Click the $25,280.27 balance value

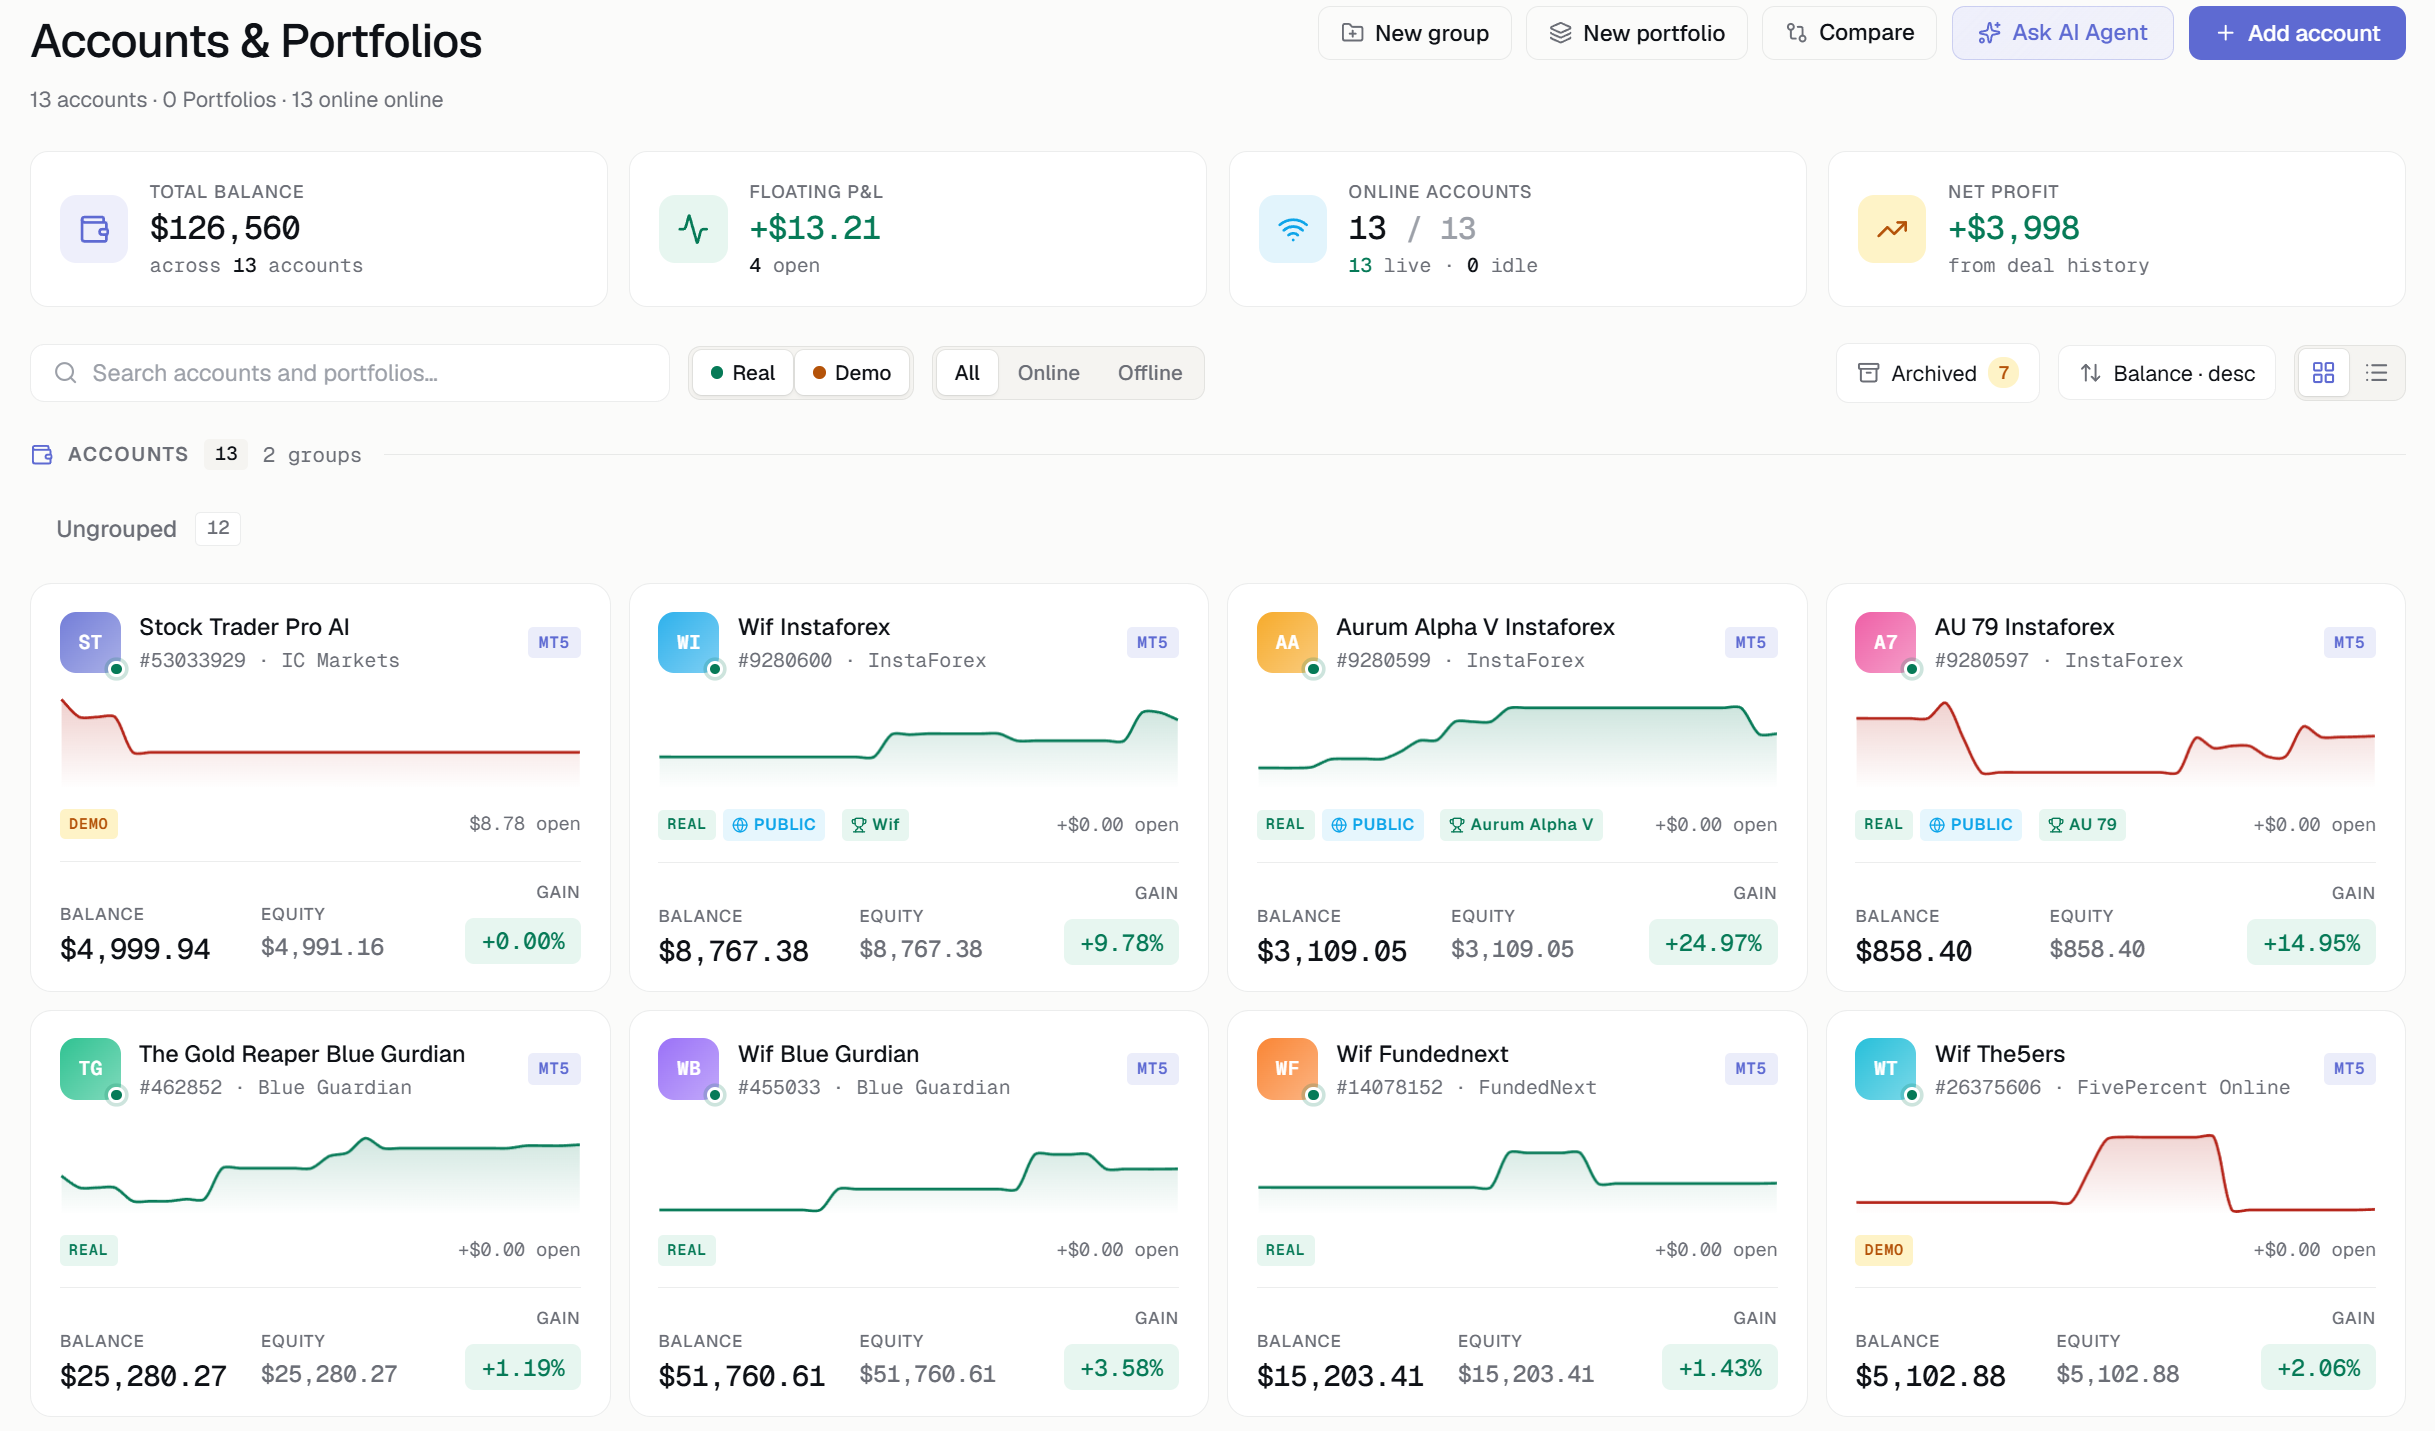pyautogui.click(x=144, y=1376)
